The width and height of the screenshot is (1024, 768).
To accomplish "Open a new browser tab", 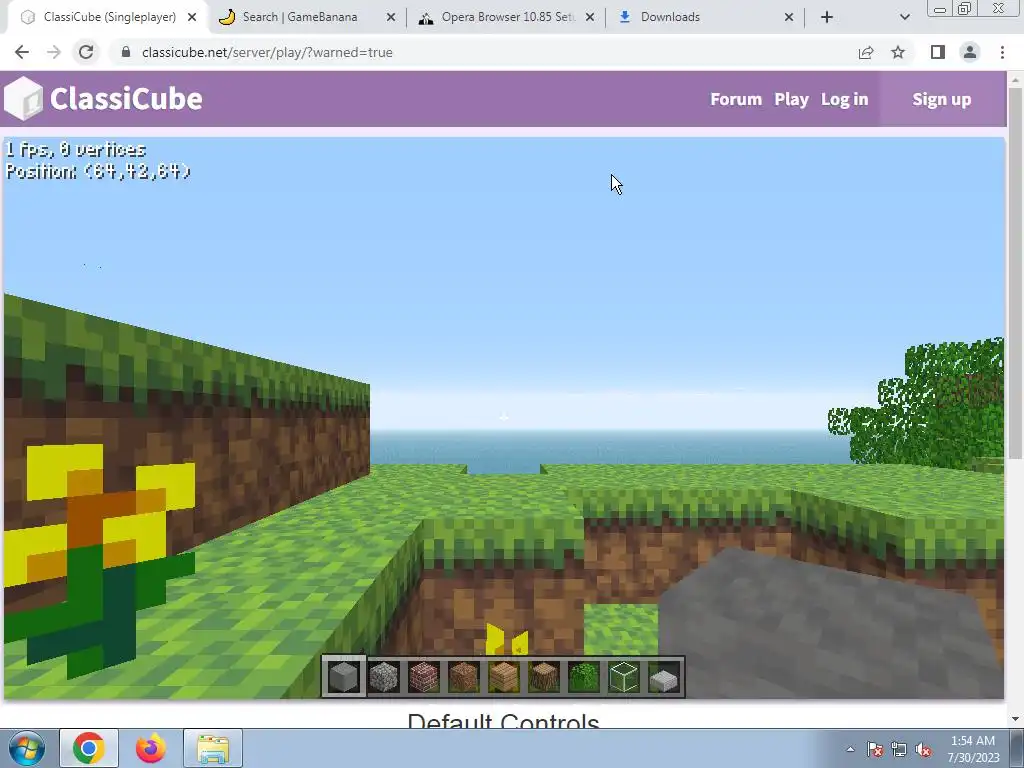I will (827, 17).
